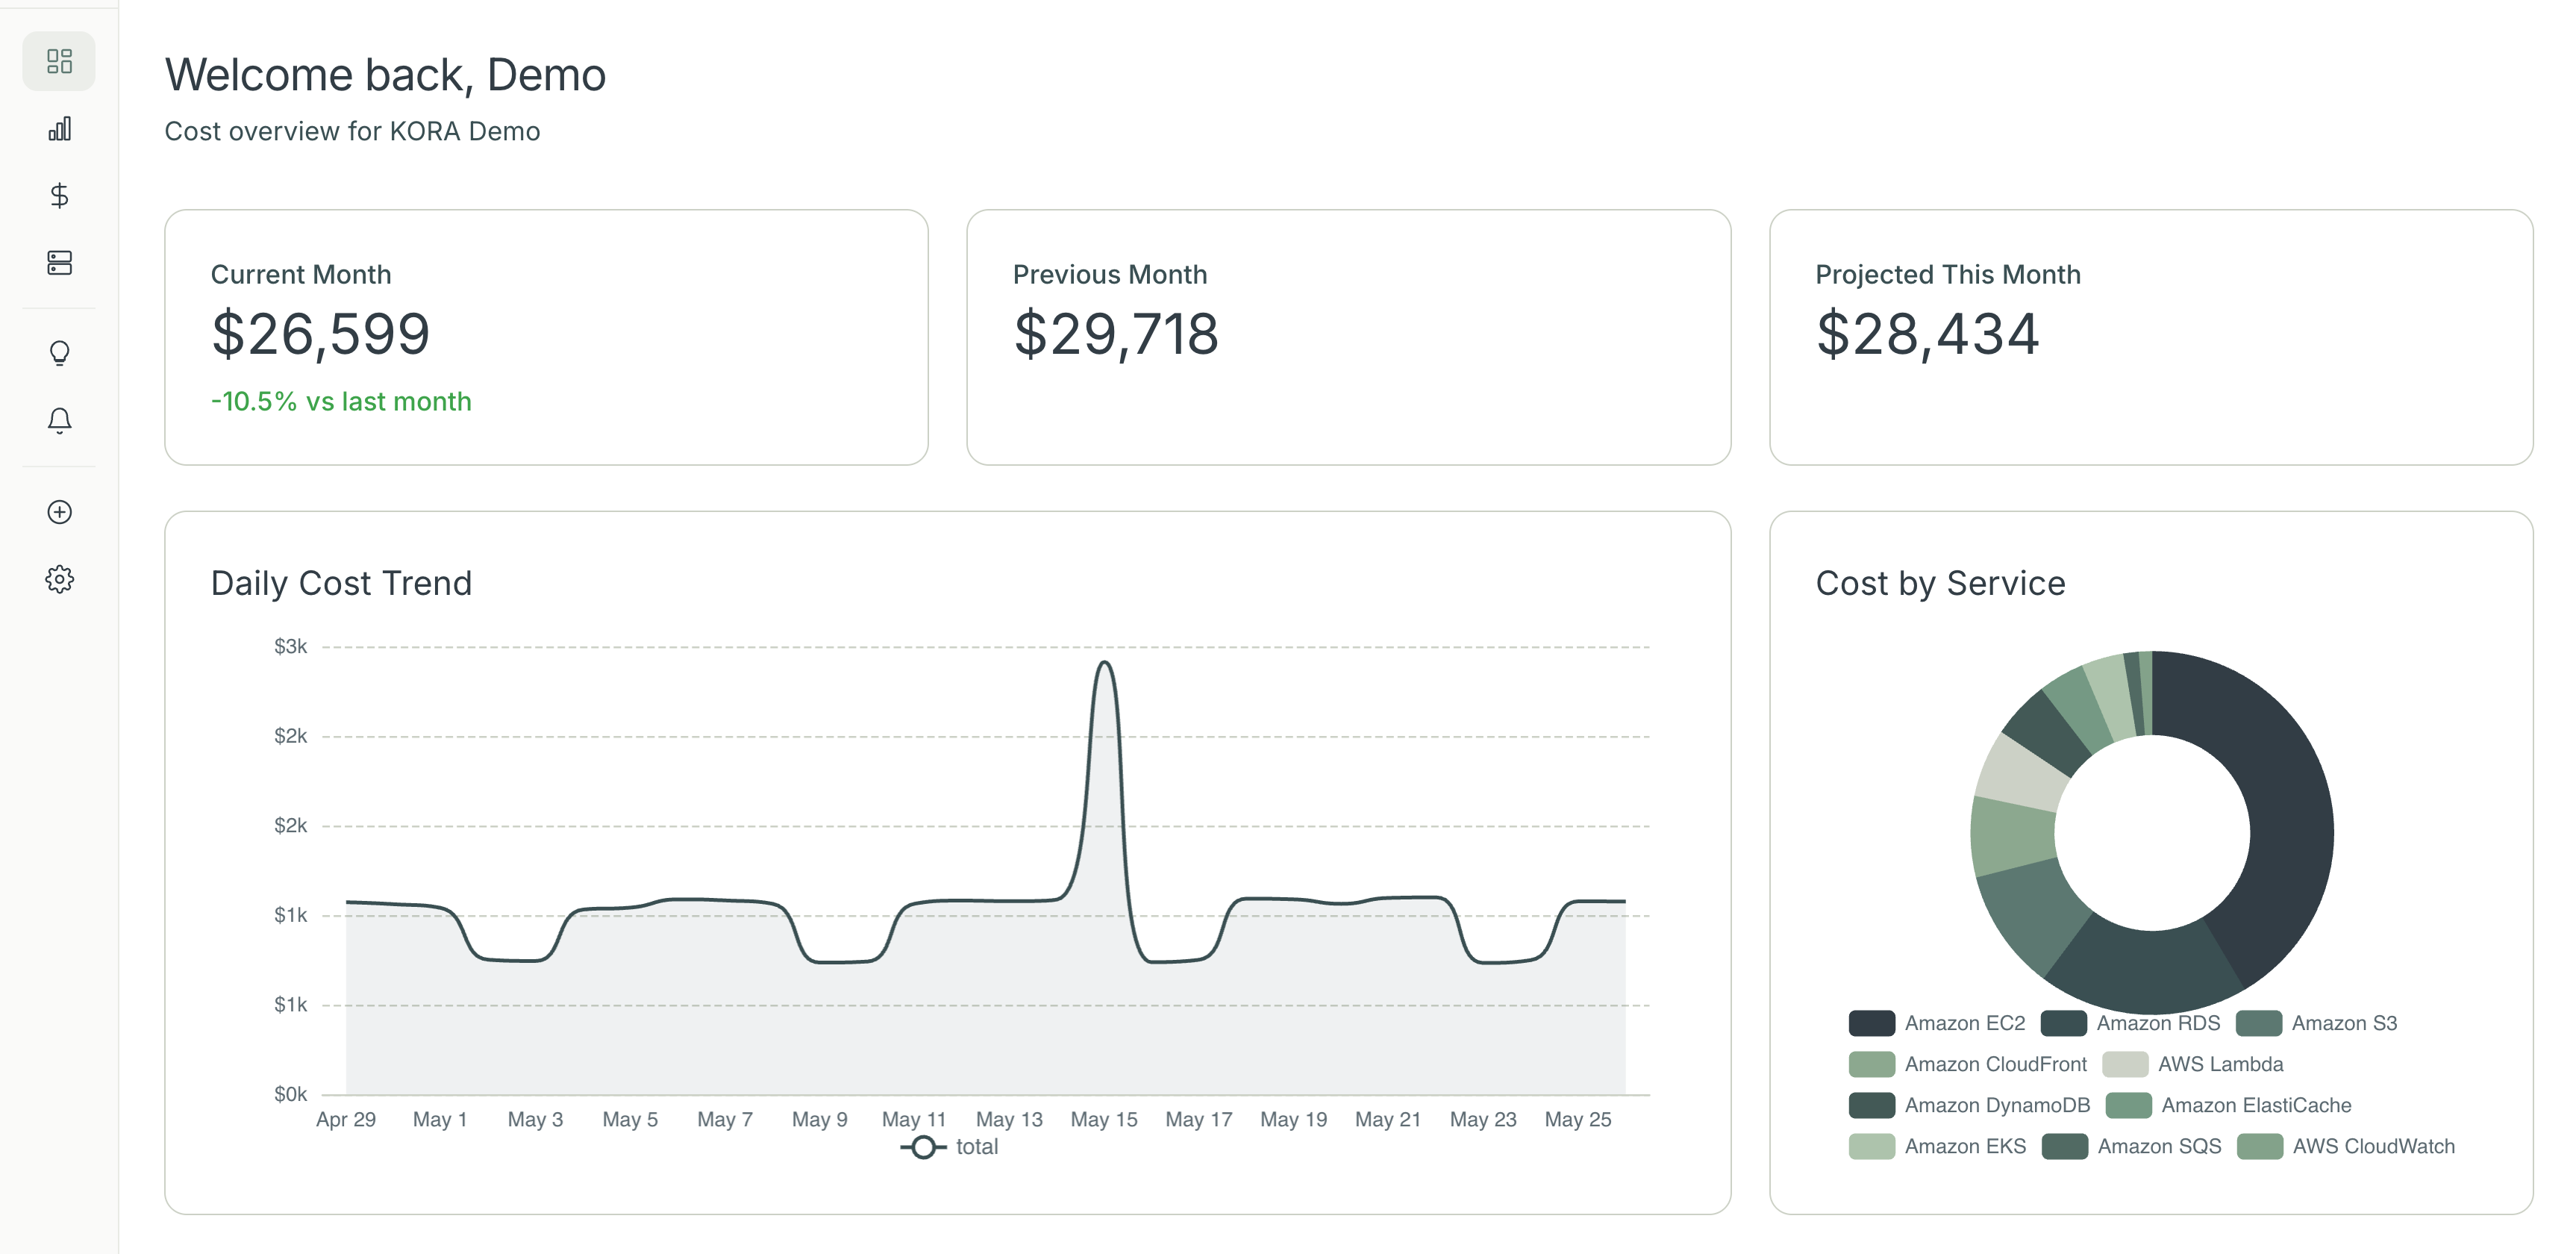Screen dimensions: 2576x1254
Task: Click the plus circle add icon
Action: [x=59, y=512]
